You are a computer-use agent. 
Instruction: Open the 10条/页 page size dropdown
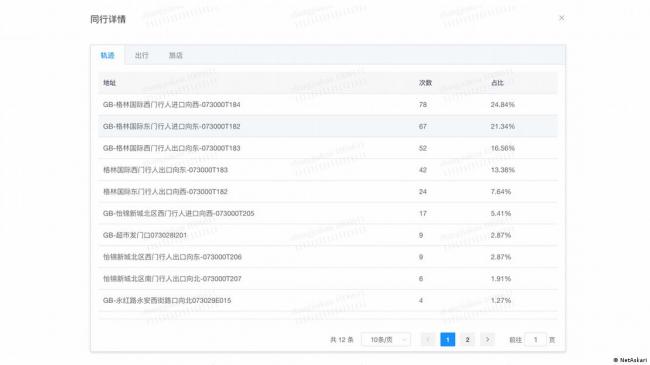[386, 340]
